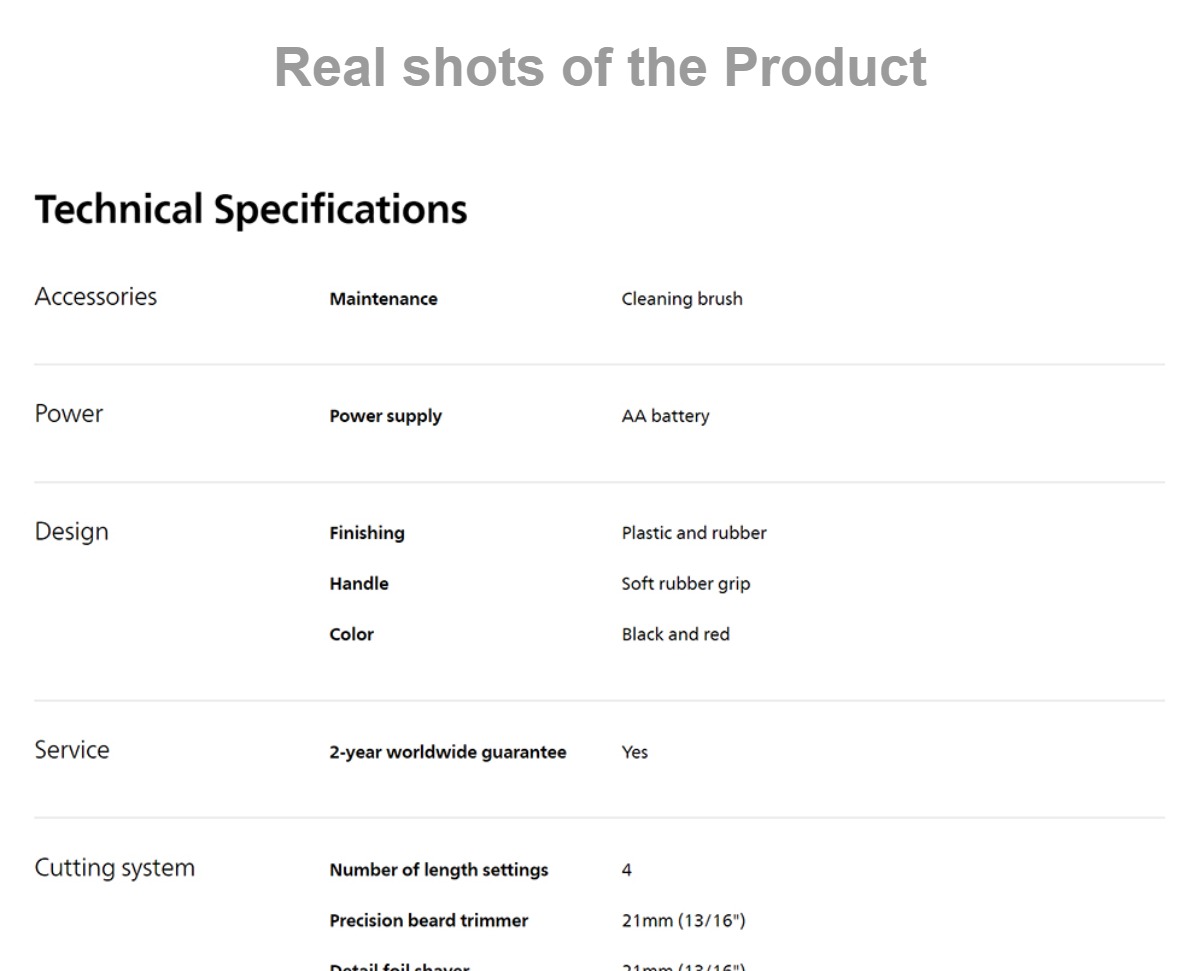1200x971 pixels.
Task: Click the Black and red value
Action: click(x=676, y=634)
